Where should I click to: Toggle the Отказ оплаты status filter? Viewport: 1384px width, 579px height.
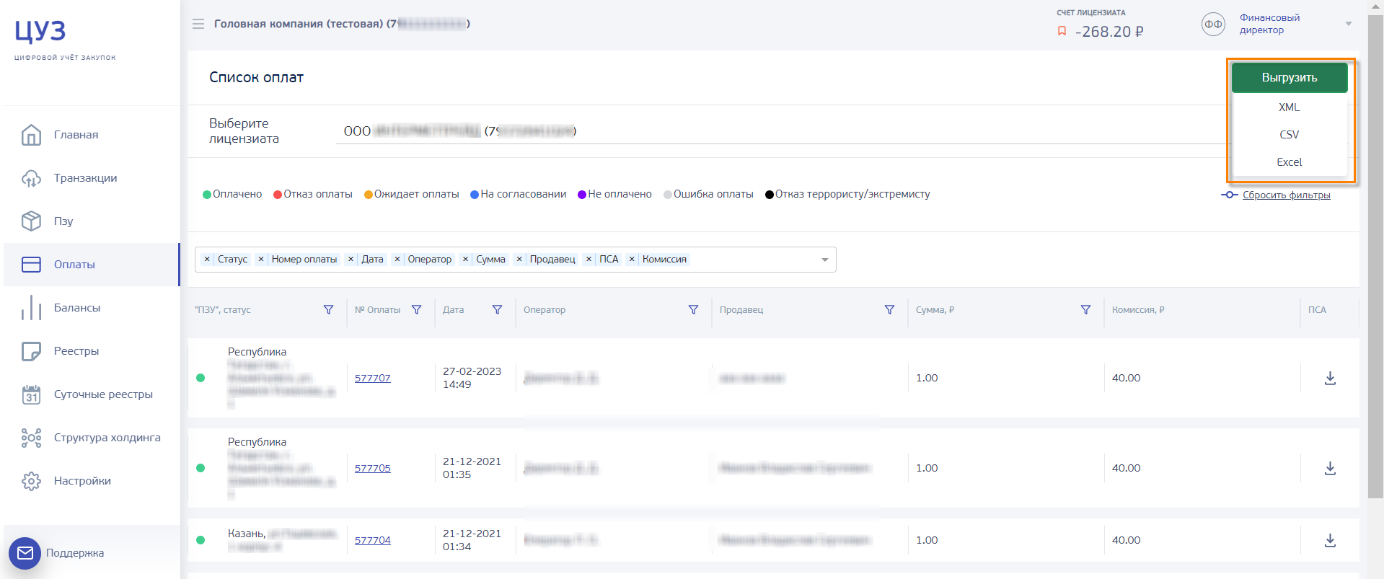[x=312, y=194]
